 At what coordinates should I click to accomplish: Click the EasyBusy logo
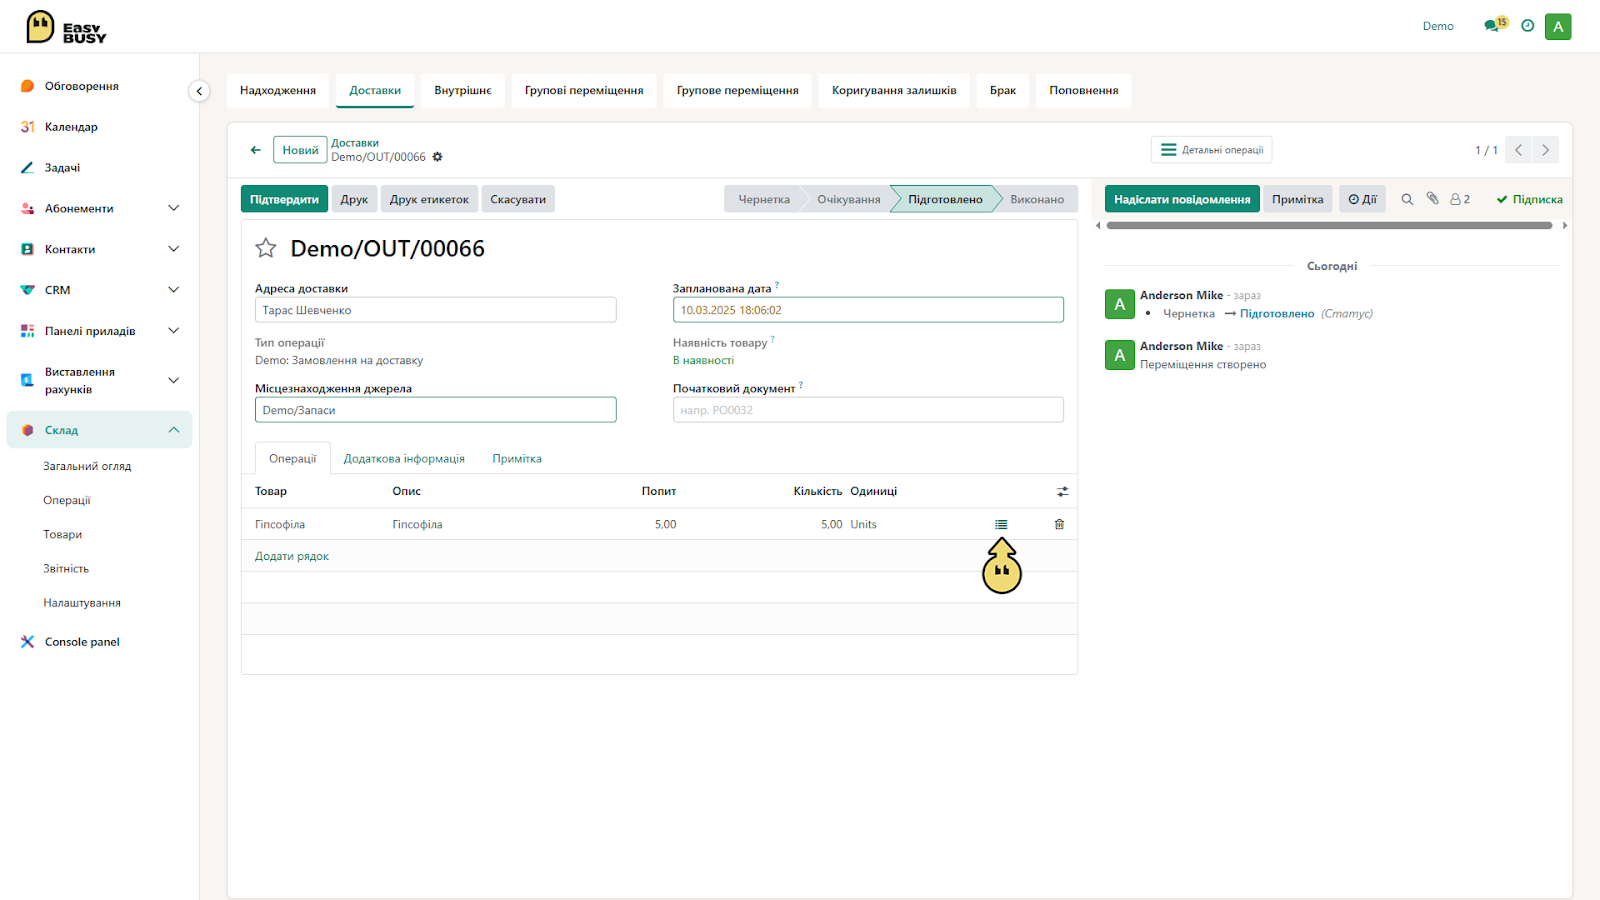pos(66,27)
